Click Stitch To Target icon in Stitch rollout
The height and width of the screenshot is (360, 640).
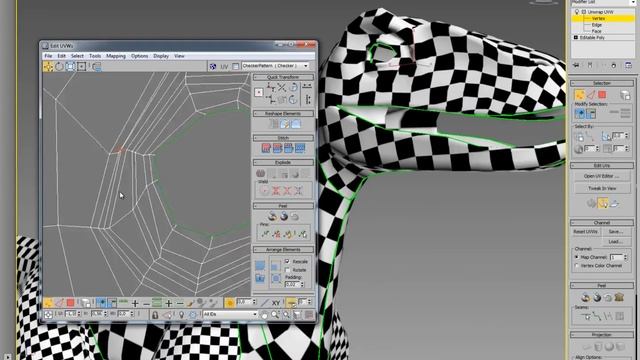266,148
